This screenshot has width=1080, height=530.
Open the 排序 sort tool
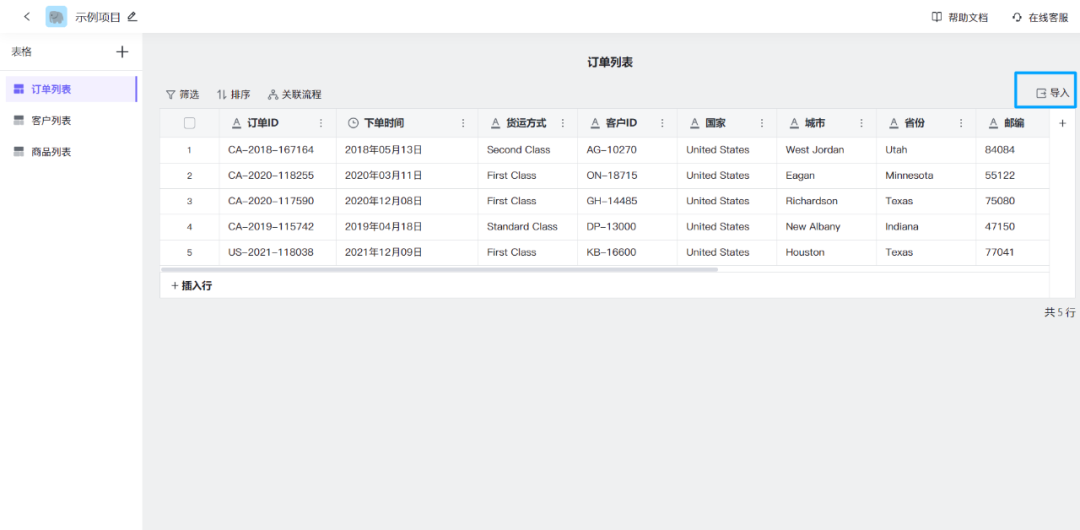coord(233,94)
